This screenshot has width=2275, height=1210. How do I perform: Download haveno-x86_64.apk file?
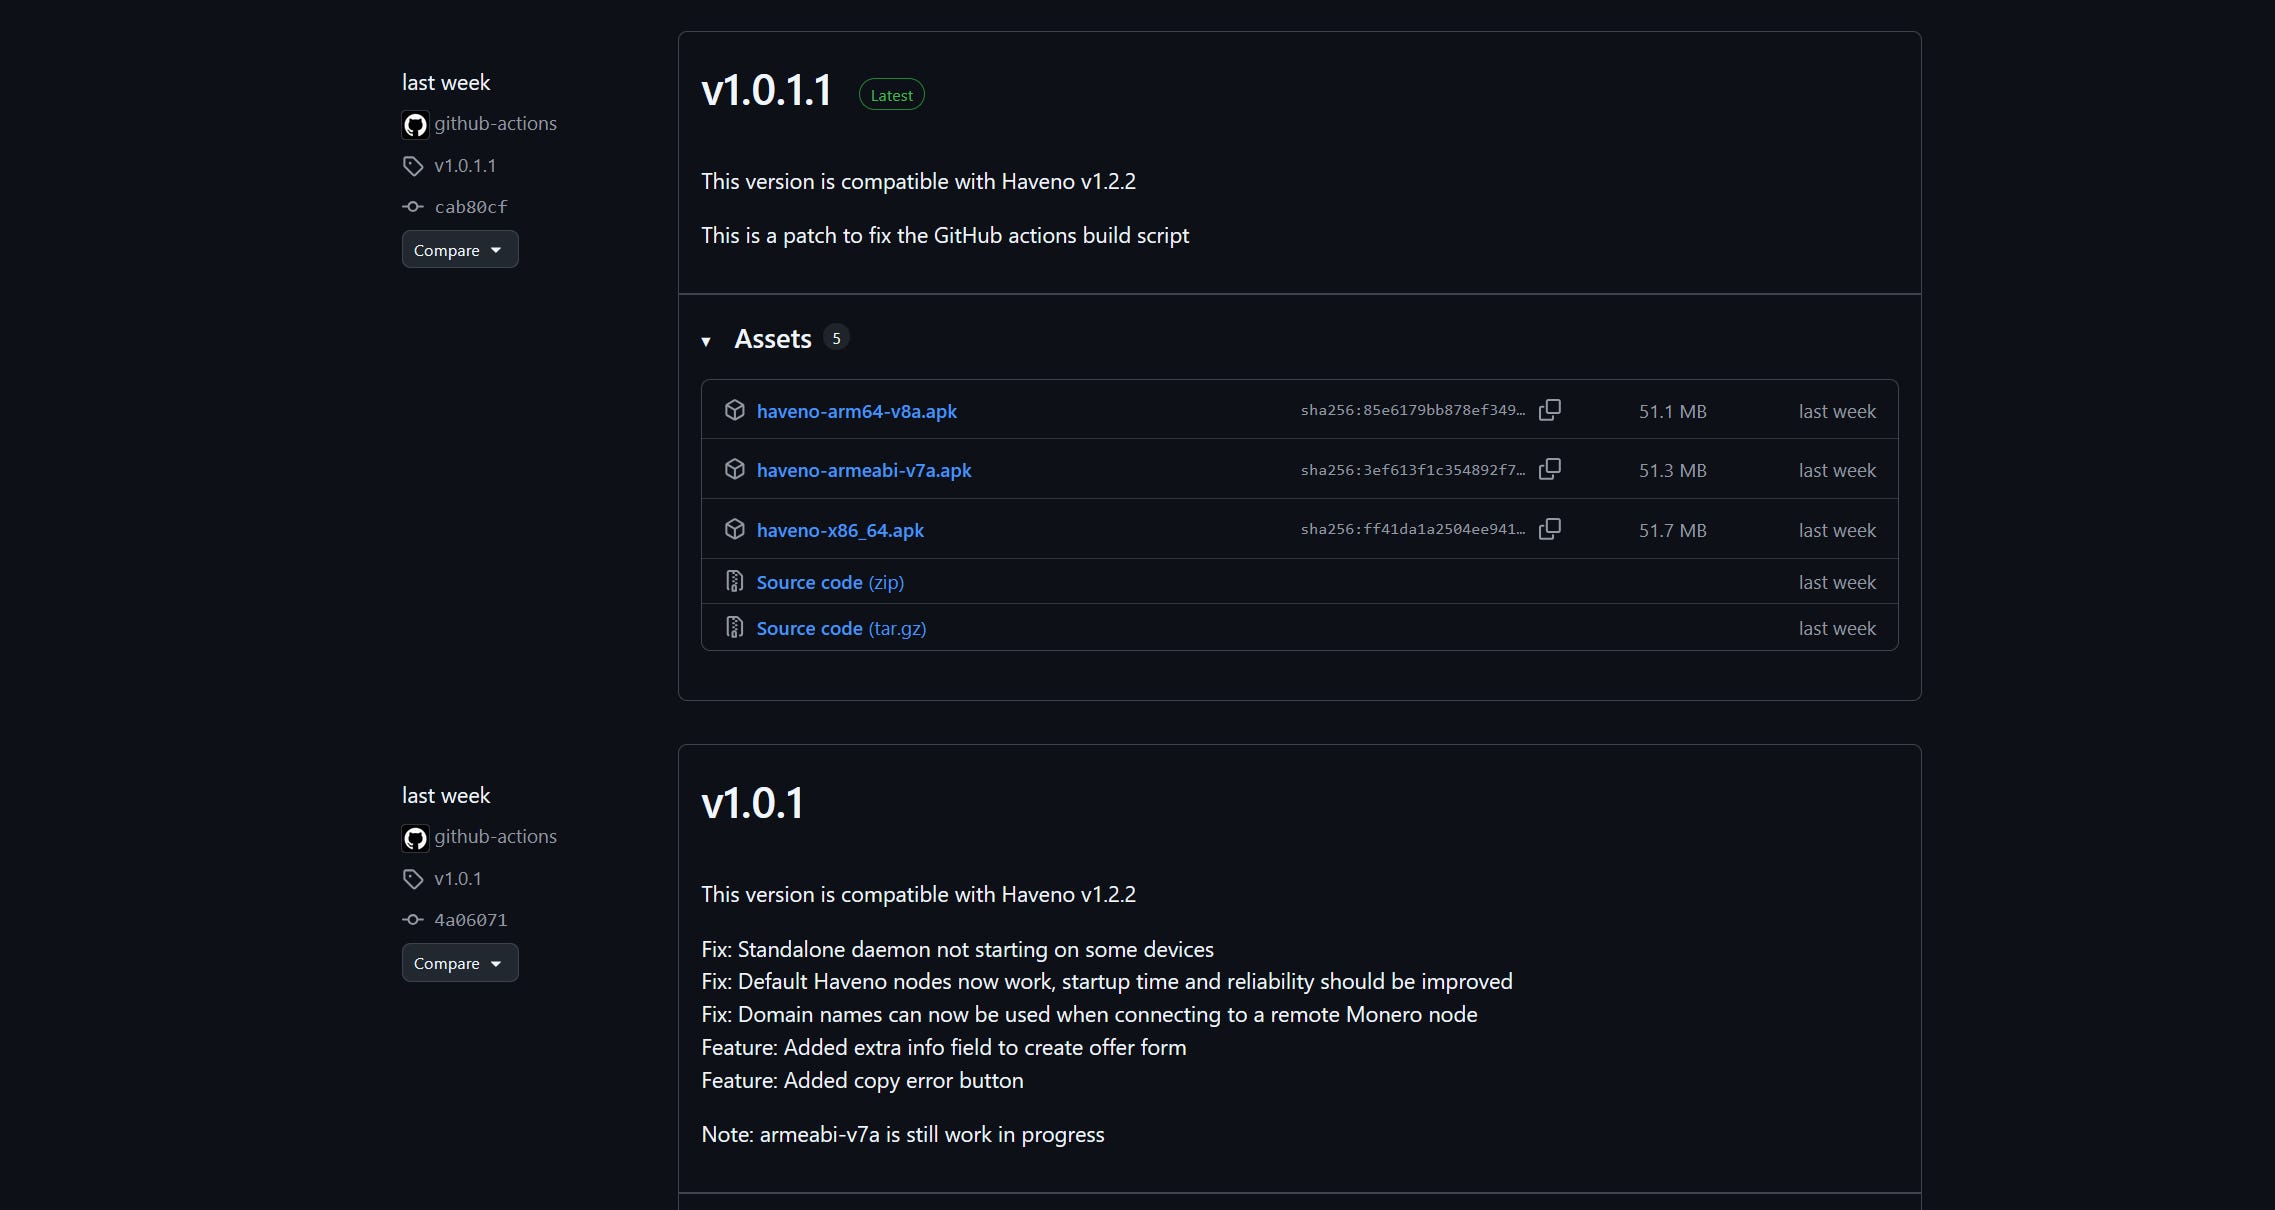839,530
